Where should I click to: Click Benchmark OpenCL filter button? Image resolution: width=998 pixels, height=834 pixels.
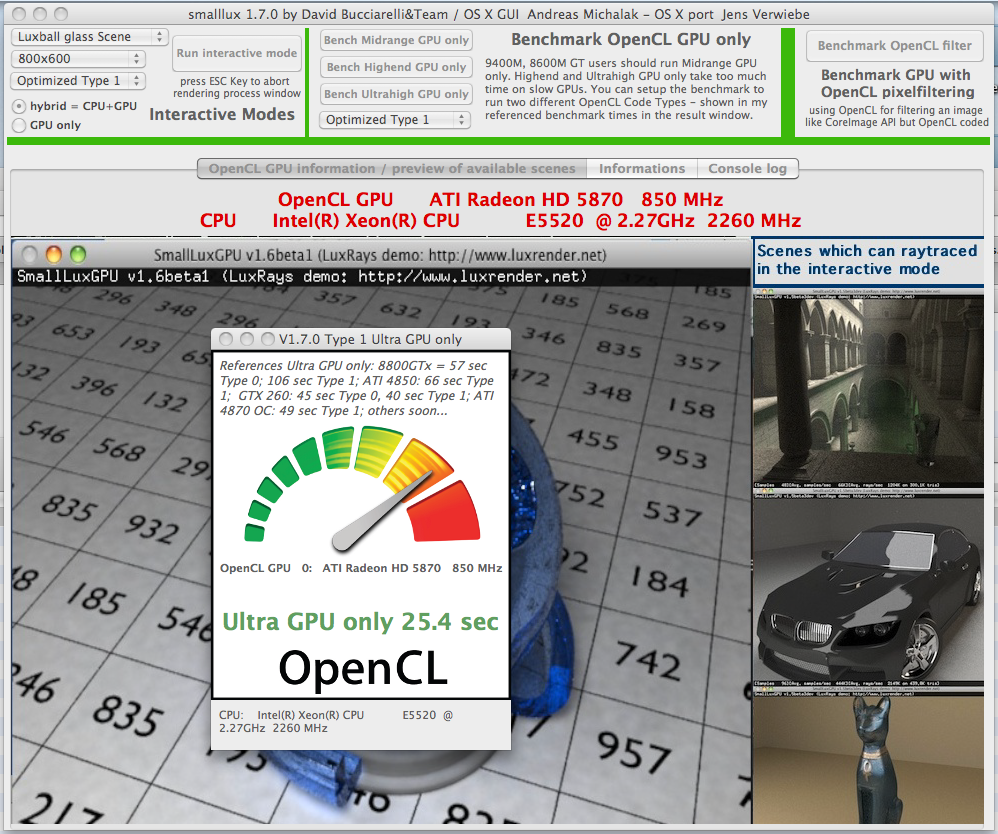coord(894,46)
